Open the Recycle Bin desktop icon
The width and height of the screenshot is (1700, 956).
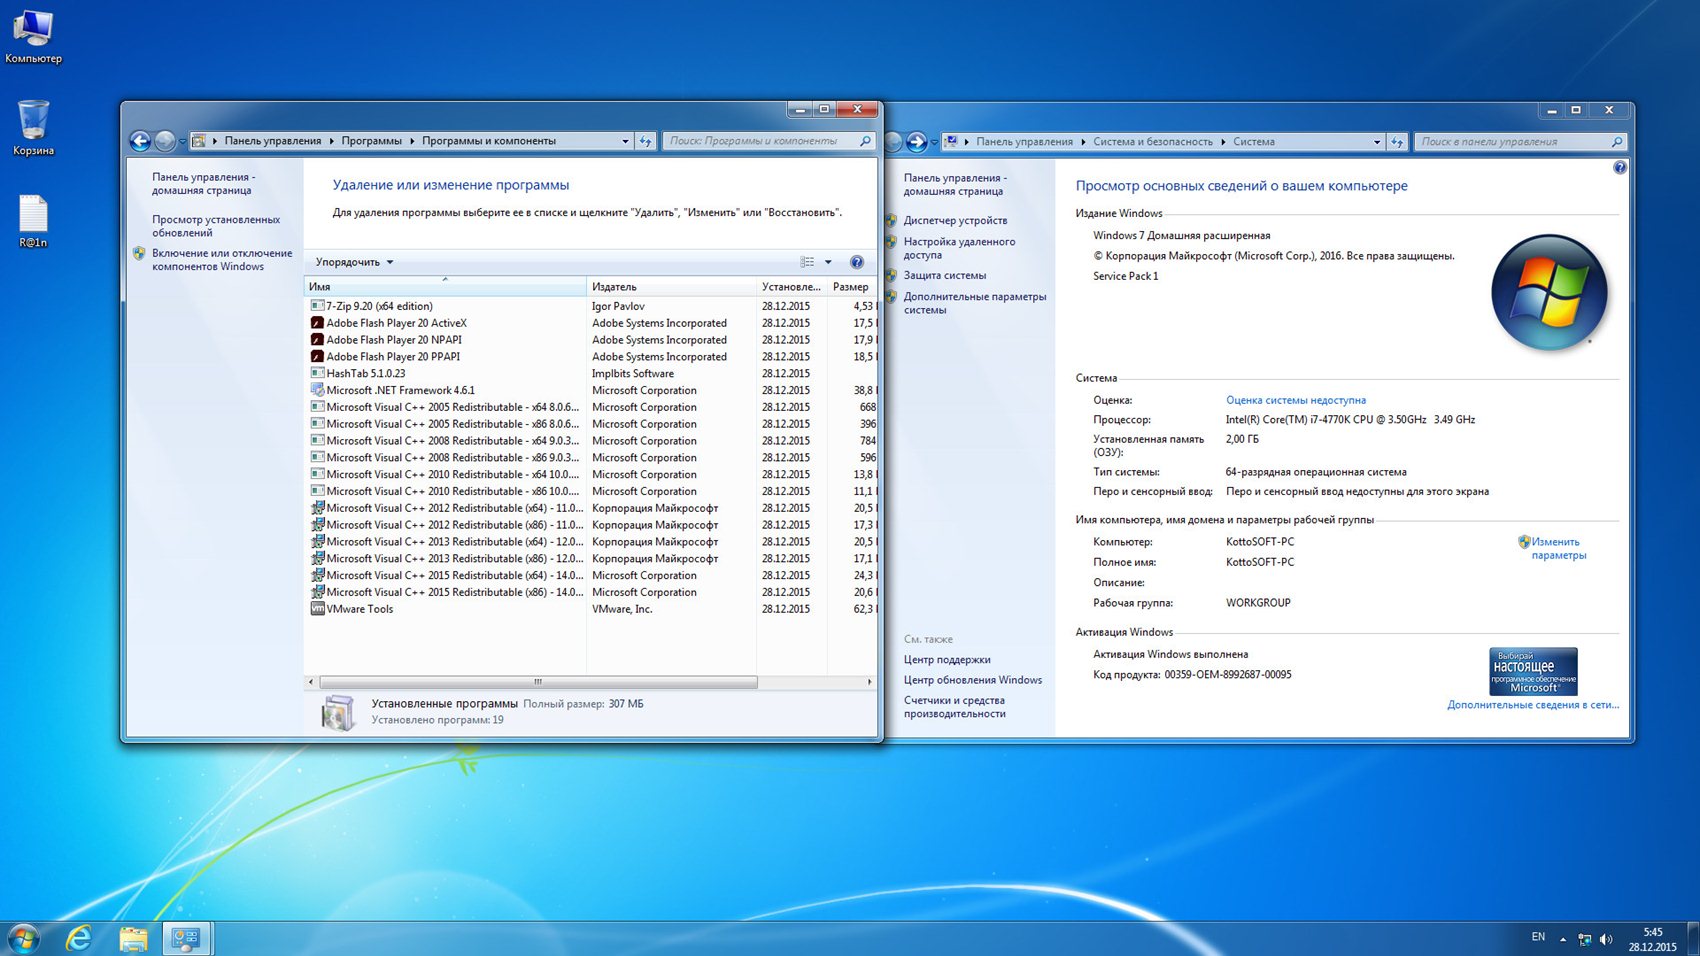click(x=33, y=128)
